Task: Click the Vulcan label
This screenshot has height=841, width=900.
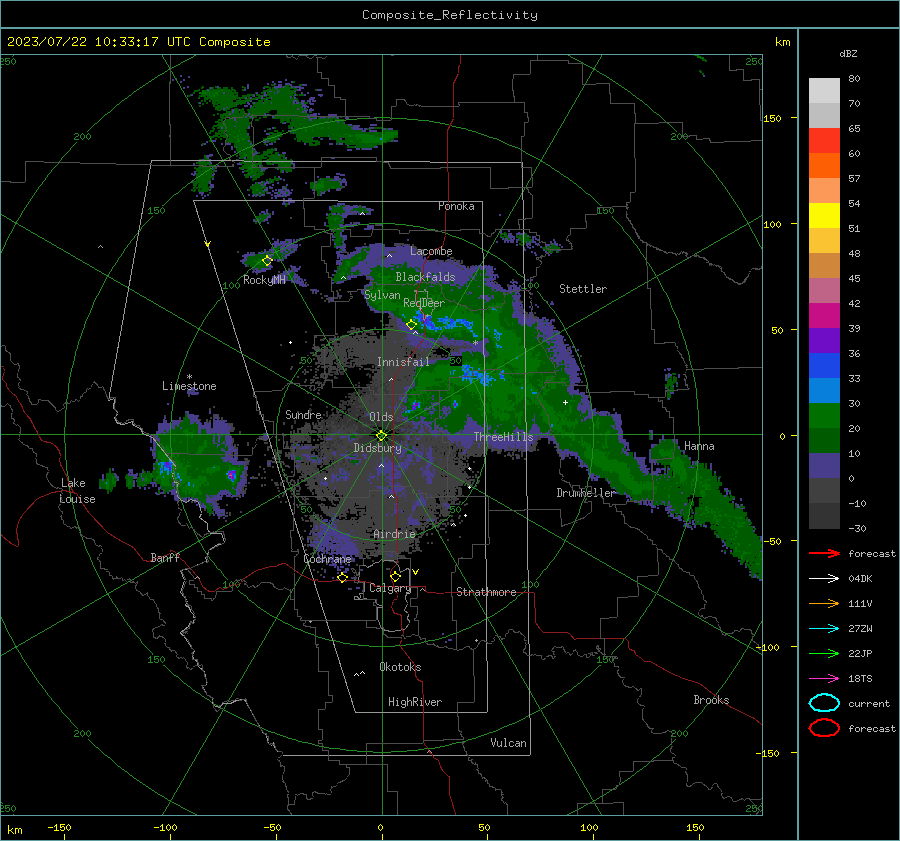Action: pos(508,743)
